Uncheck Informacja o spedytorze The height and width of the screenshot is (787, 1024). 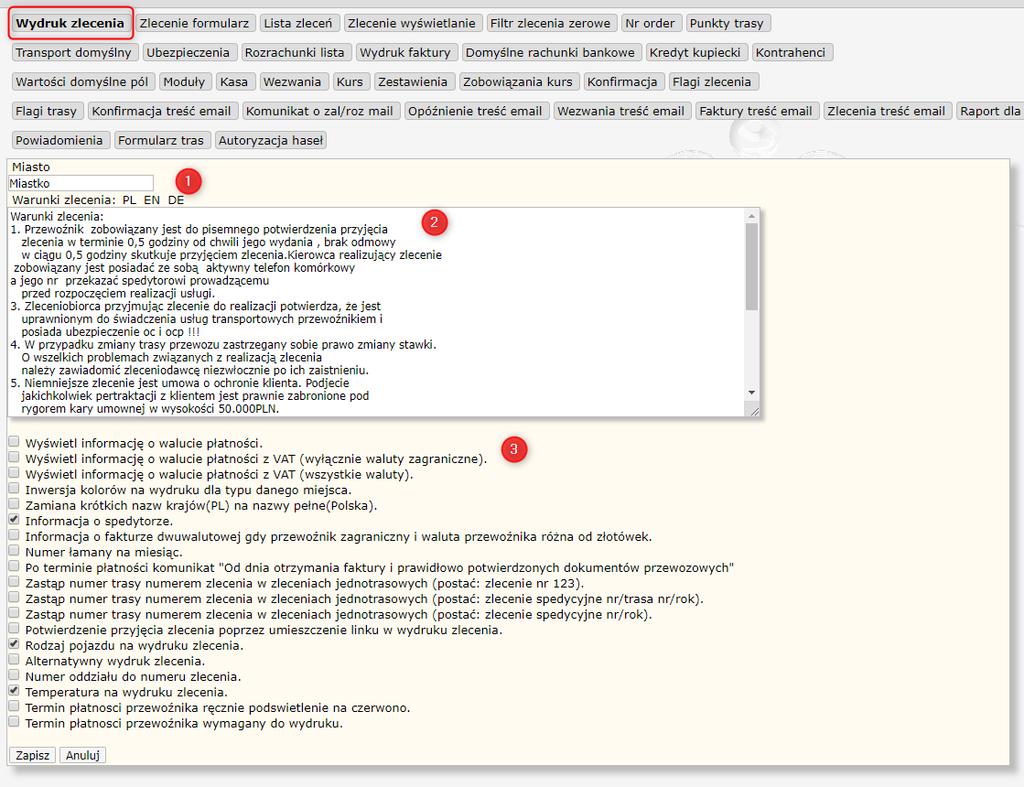click(x=14, y=519)
